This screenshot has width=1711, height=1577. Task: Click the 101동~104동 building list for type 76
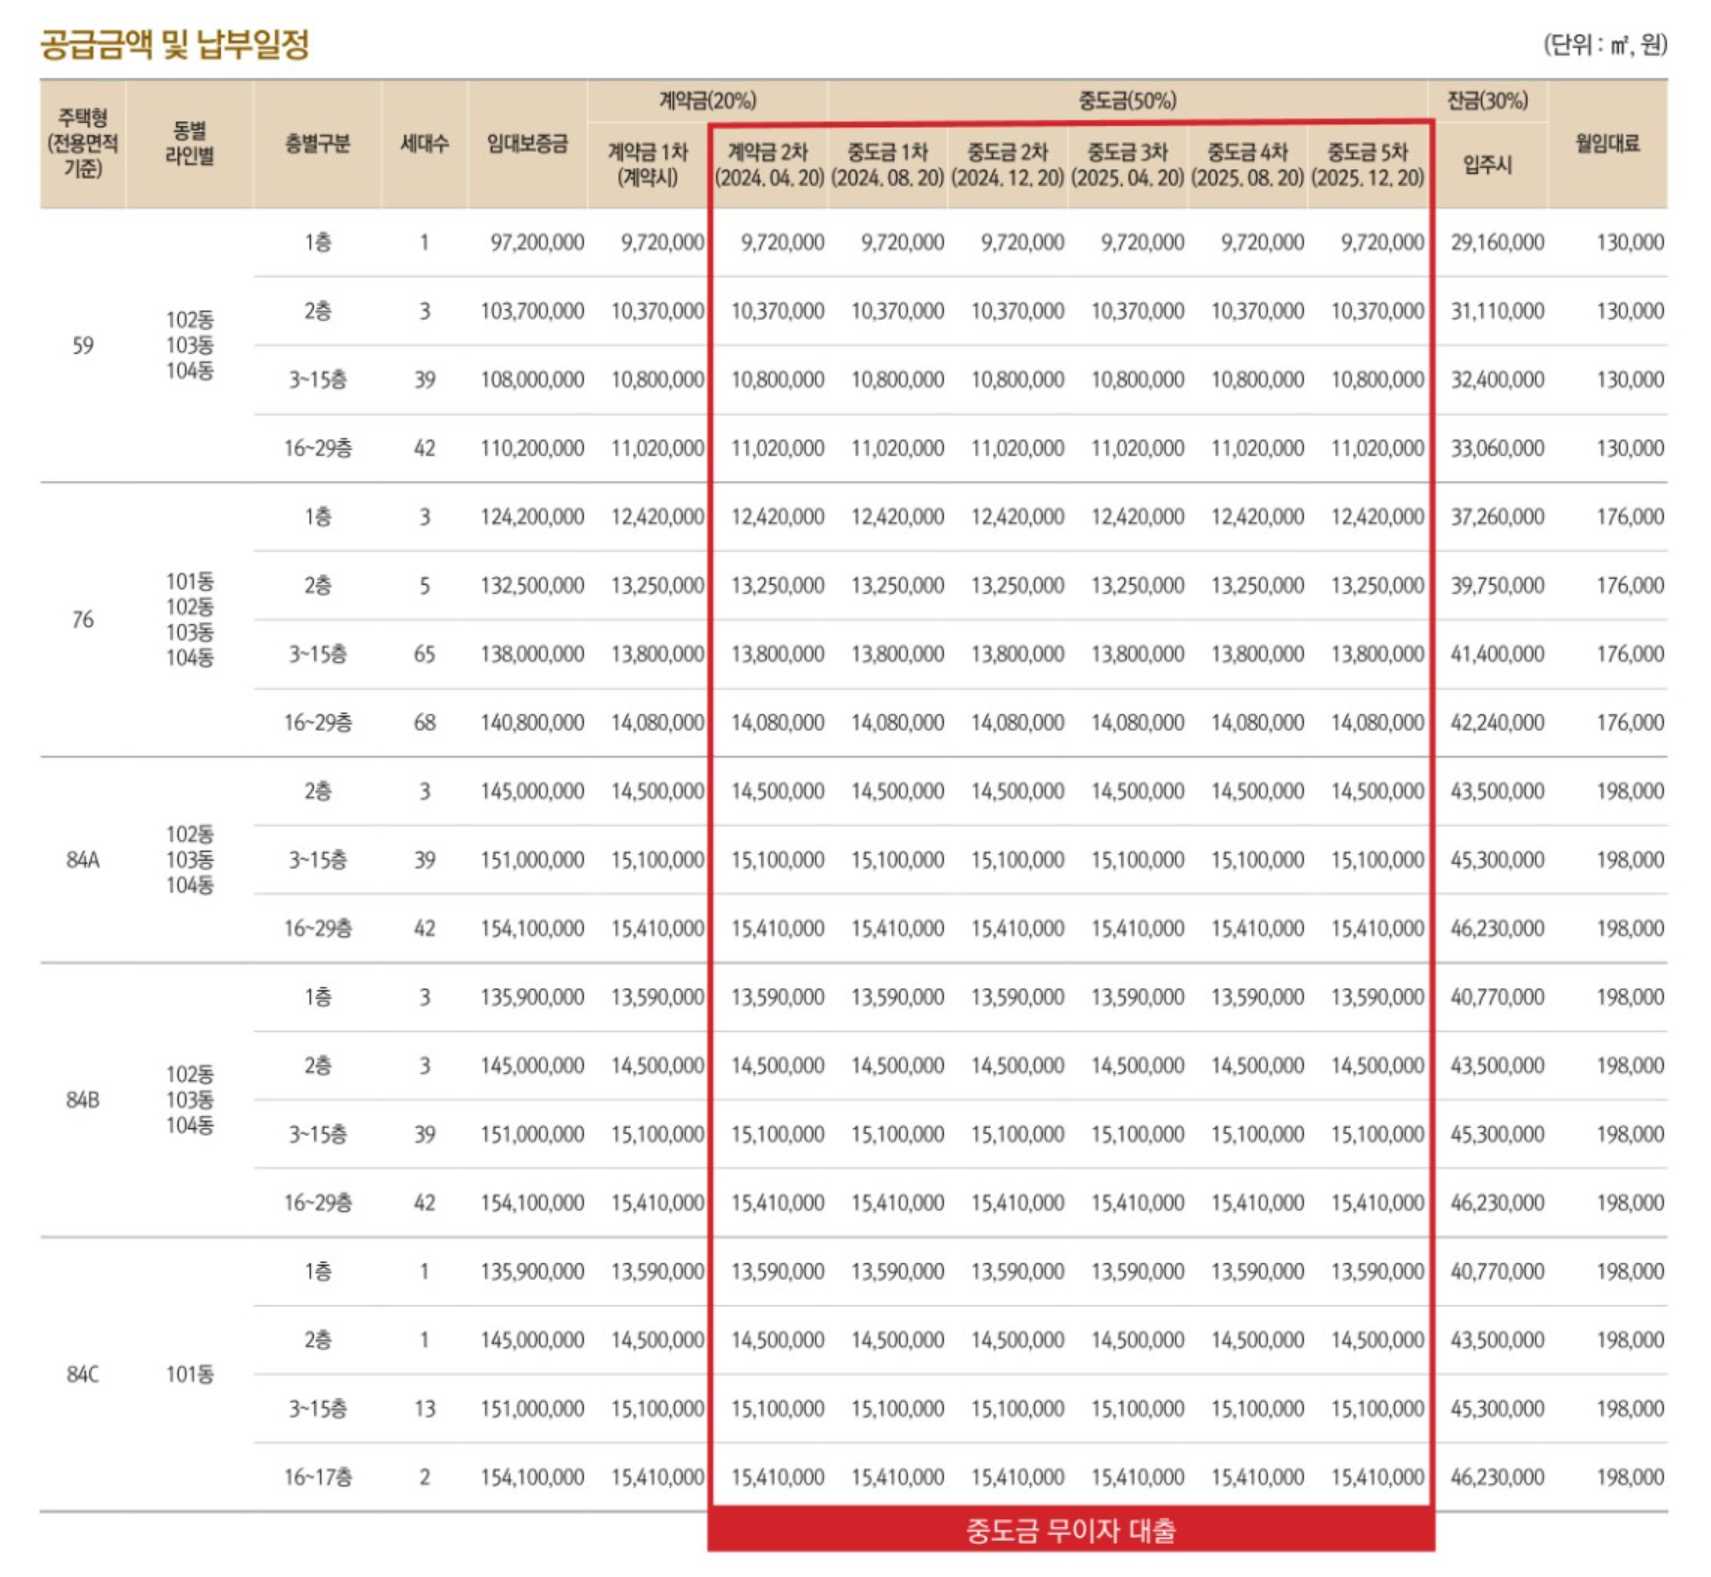click(x=189, y=620)
